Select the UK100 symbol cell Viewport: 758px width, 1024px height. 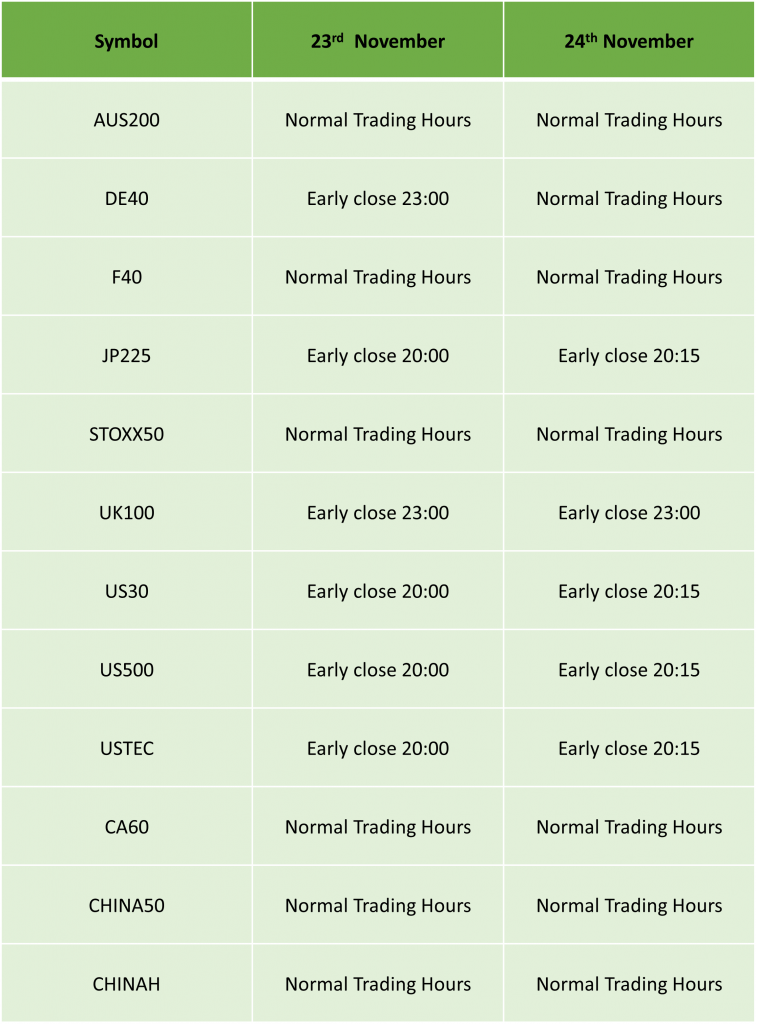point(126,513)
